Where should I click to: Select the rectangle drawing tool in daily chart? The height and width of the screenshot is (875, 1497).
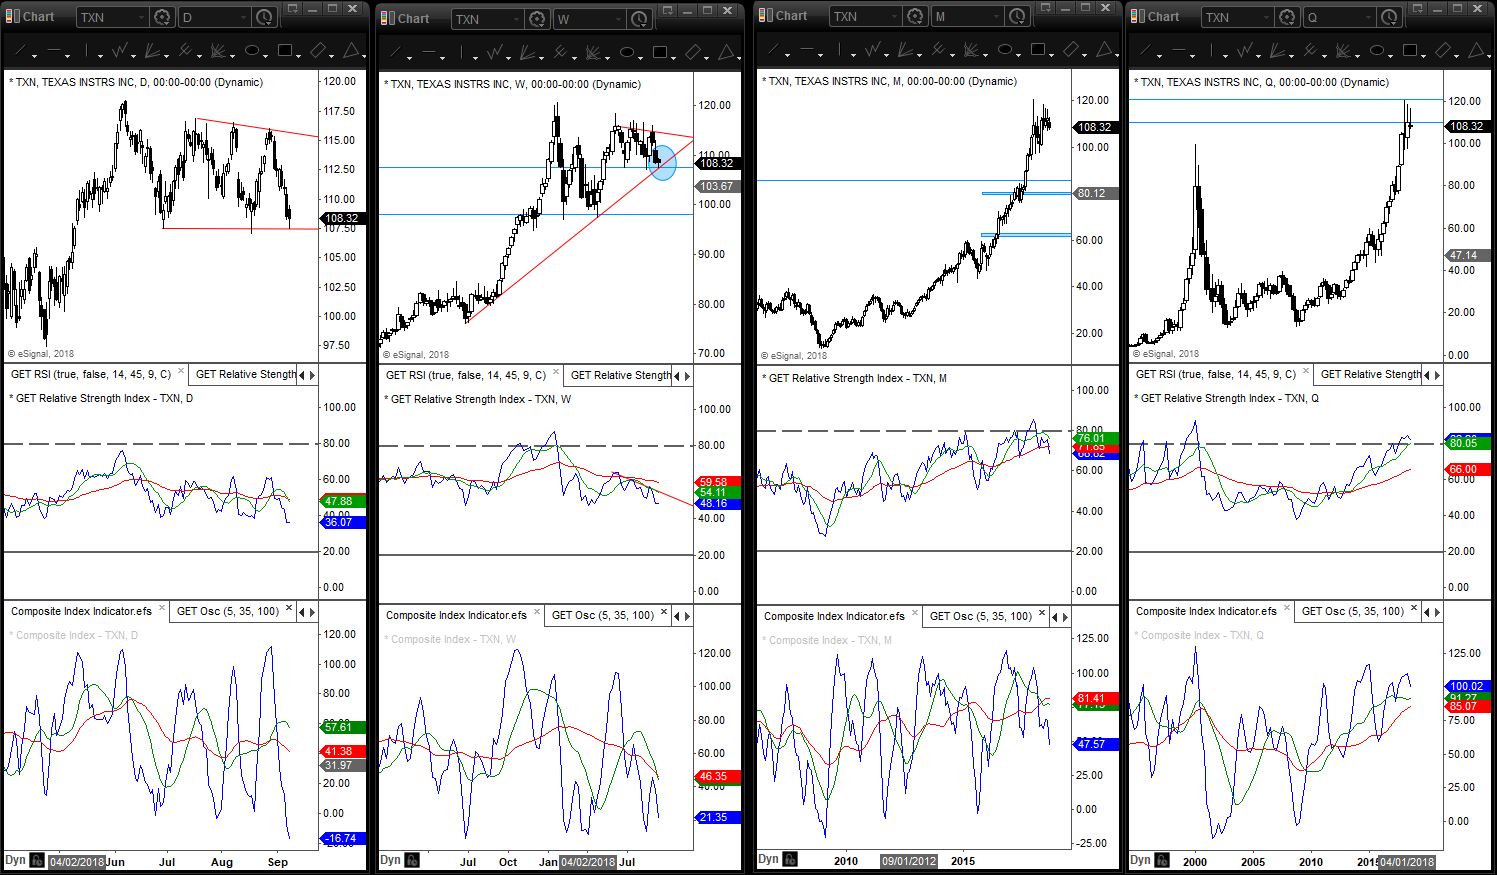(286, 50)
